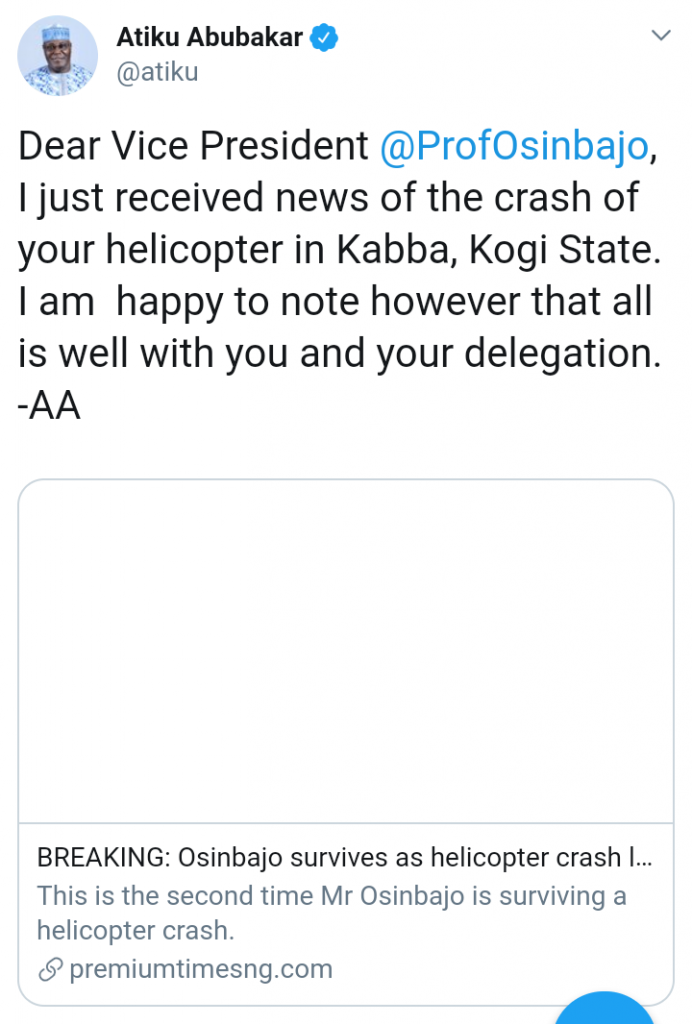Click the word 'Osinbajo' in the card headline
This screenshot has width=692, height=1024.
pyautogui.click(x=233, y=859)
